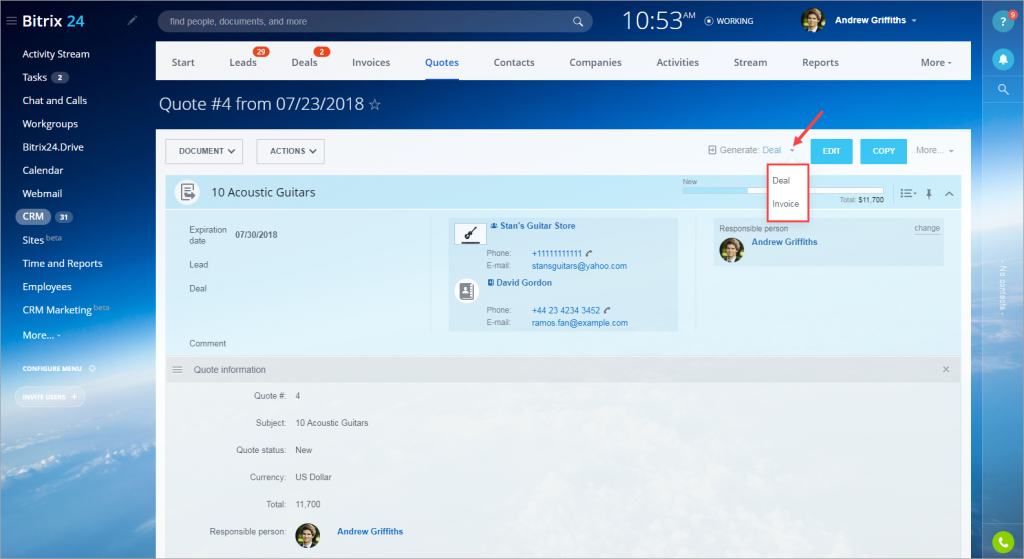The width and height of the screenshot is (1024, 559).
Task: Click phone number +44 23 4234 3452
Action: pyautogui.click(x=566, y=311)
